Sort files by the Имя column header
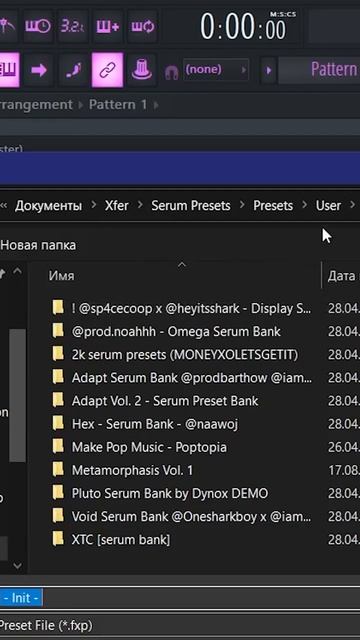360x640 pixels. coord(62,276)
